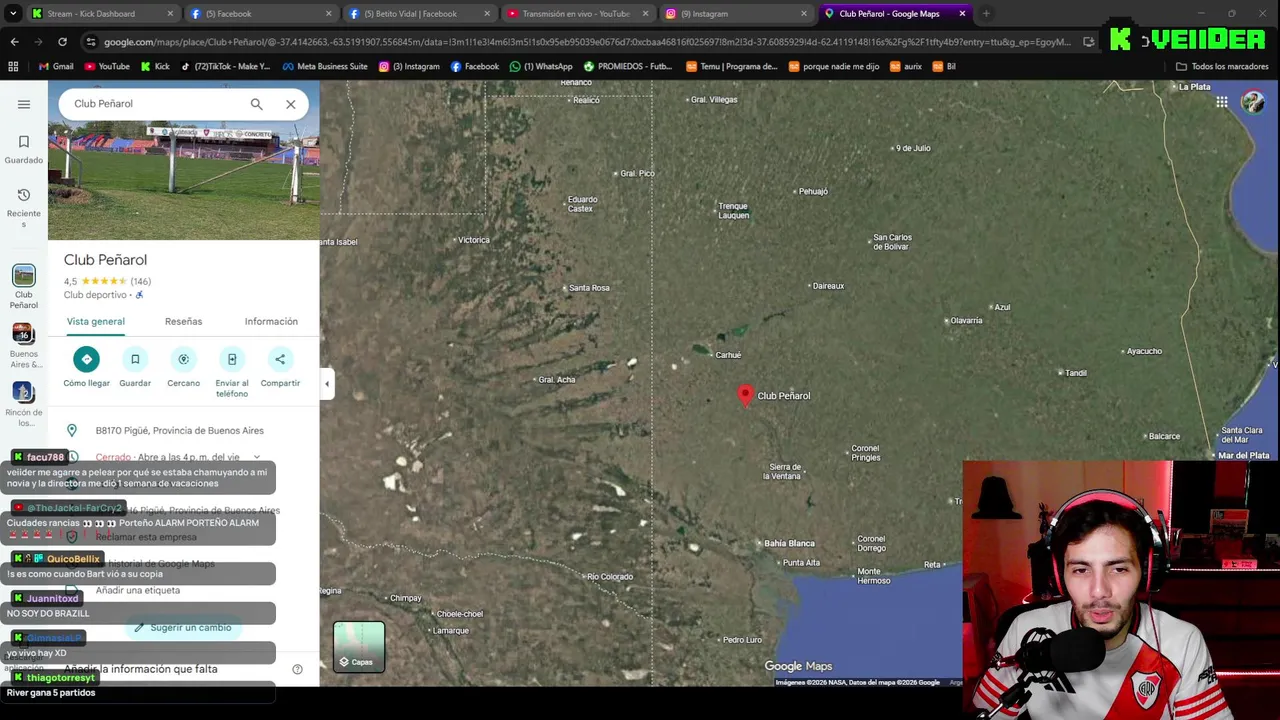
Task: Click the Bahía Blanca map label
Action: (x=790, y=543)
